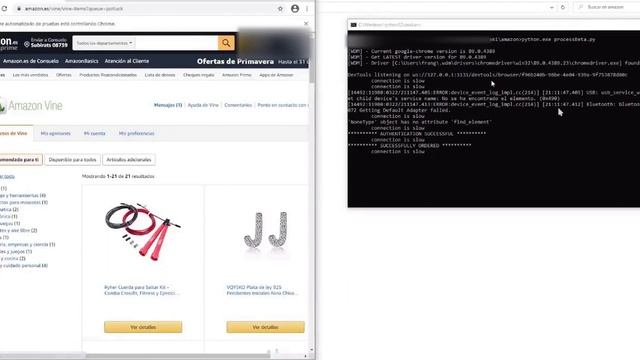Filter by 'y cocina (2)' category
640x360 pixels.
point(13,258)
